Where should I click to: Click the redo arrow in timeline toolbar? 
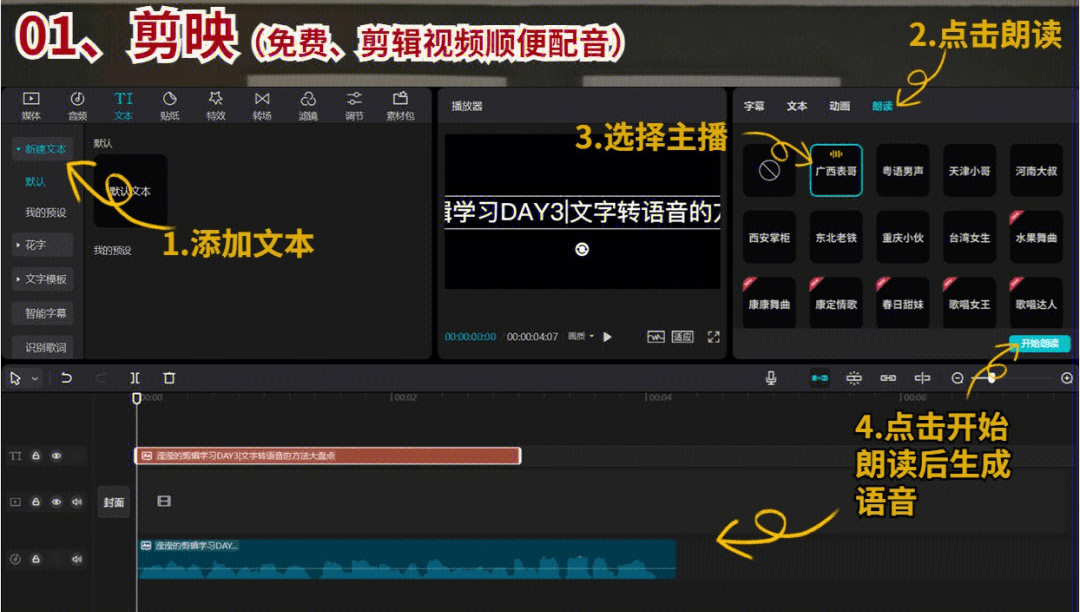point(101,377)
